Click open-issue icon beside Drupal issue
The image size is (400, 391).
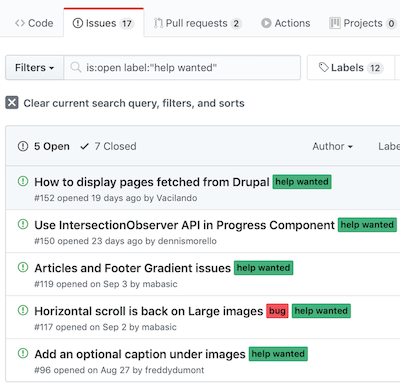click(x=23, y=181)
